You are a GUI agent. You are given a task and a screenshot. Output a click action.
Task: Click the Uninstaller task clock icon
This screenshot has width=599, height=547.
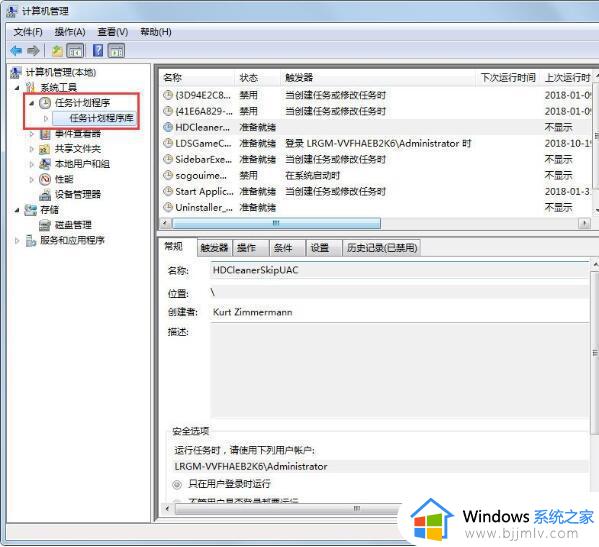[168, 207]
